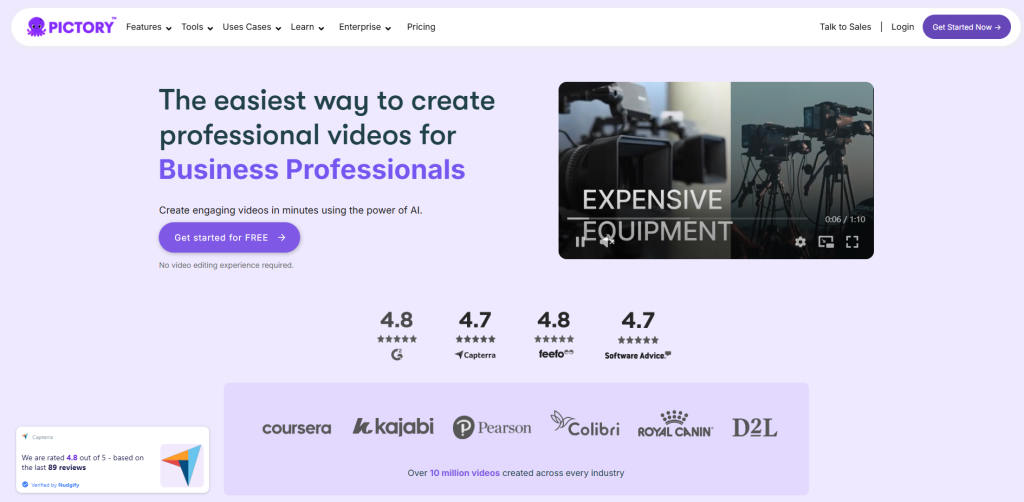
Task: Click the kajabi logo
Action: tap(393, 426)
